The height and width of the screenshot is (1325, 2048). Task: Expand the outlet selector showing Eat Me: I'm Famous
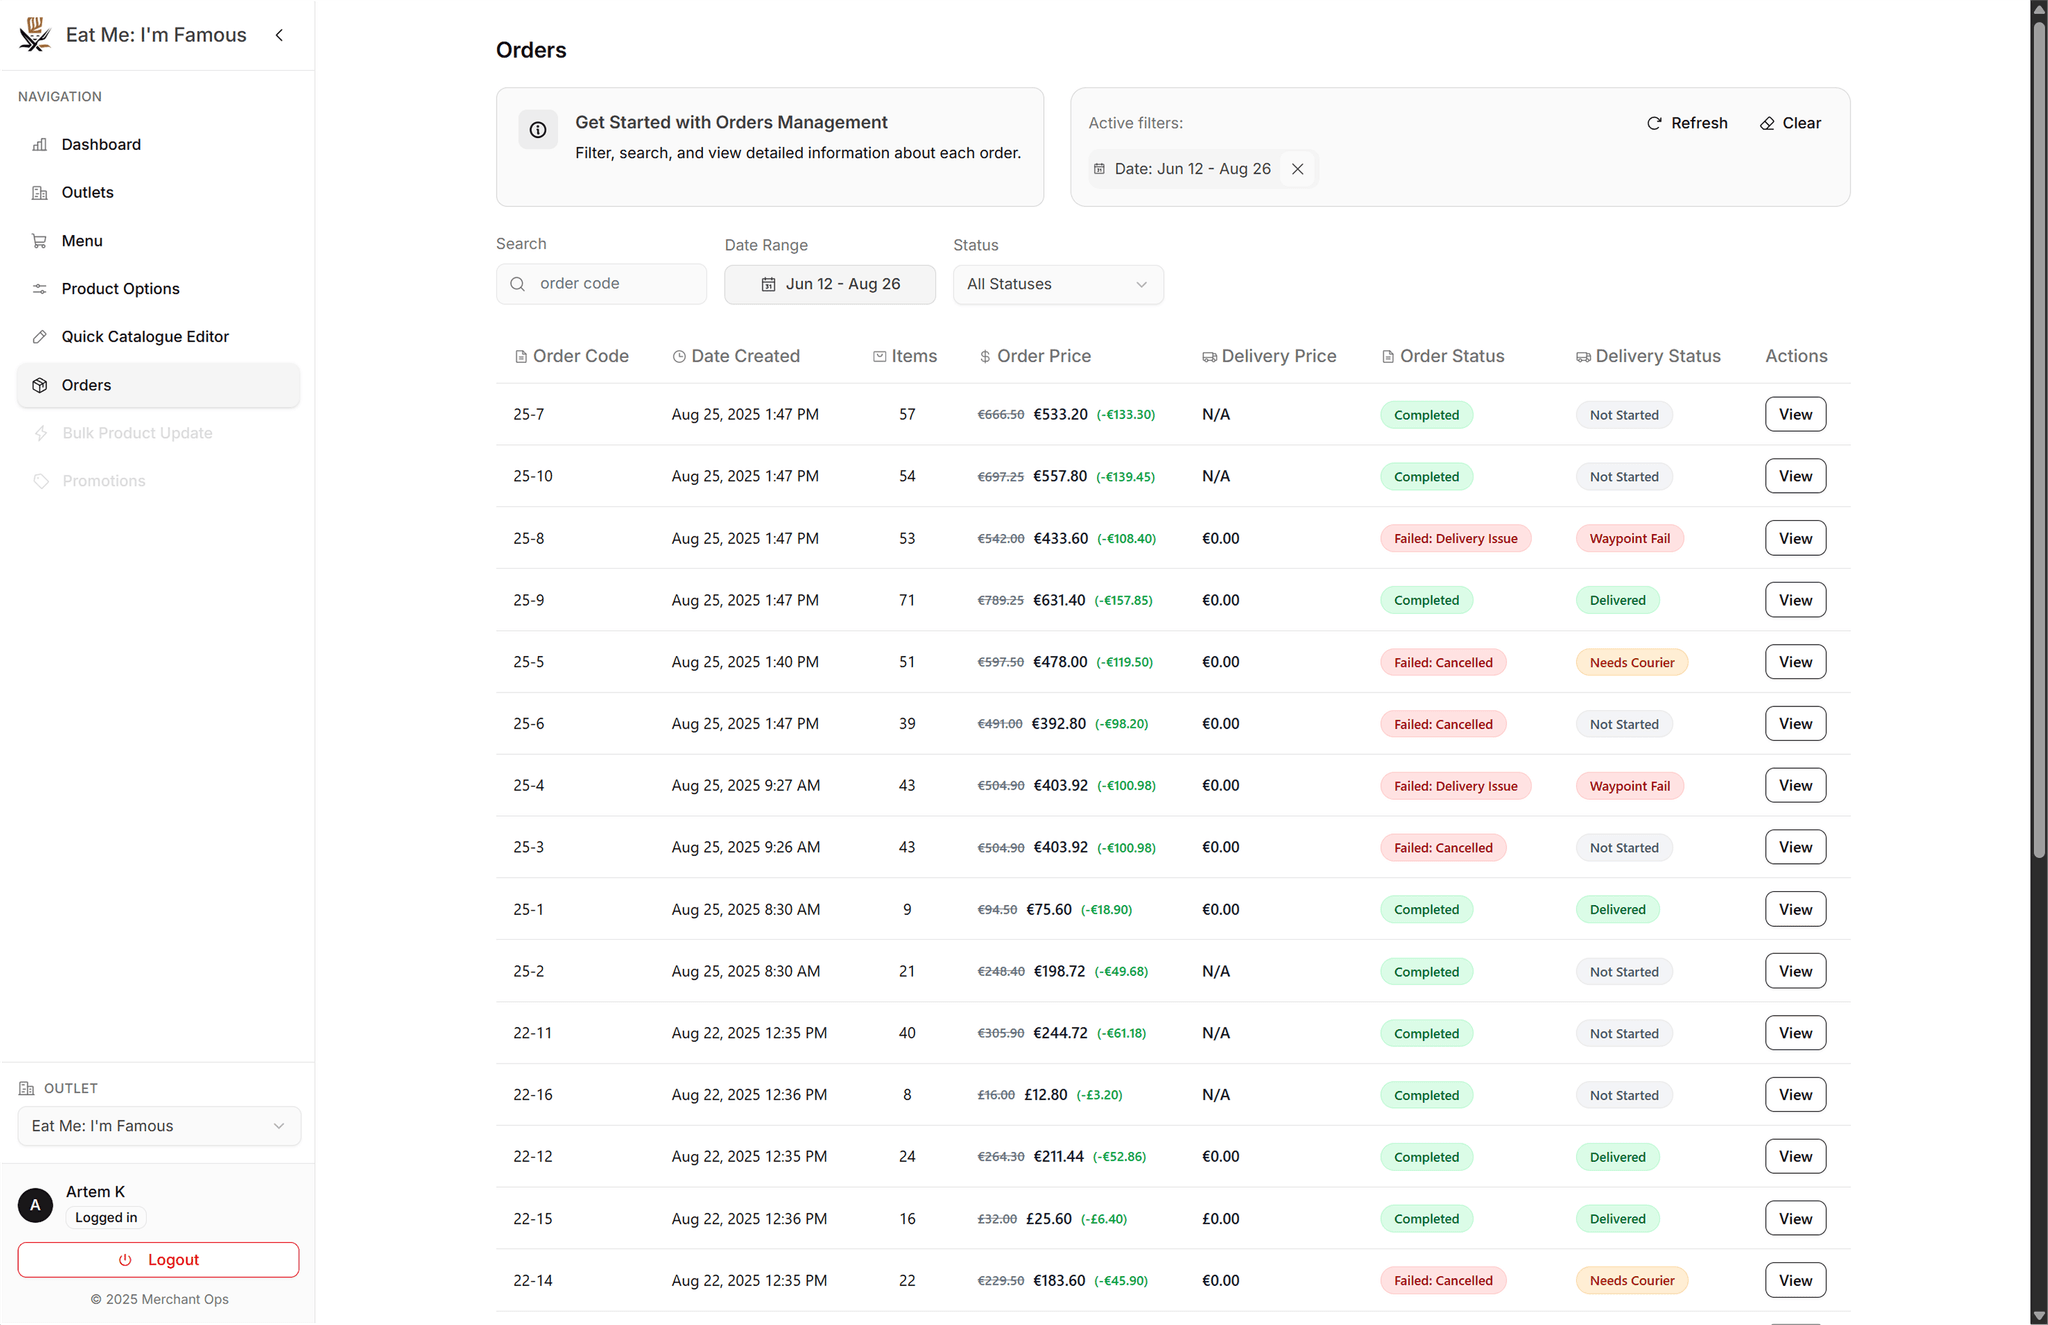[158, 1125]
